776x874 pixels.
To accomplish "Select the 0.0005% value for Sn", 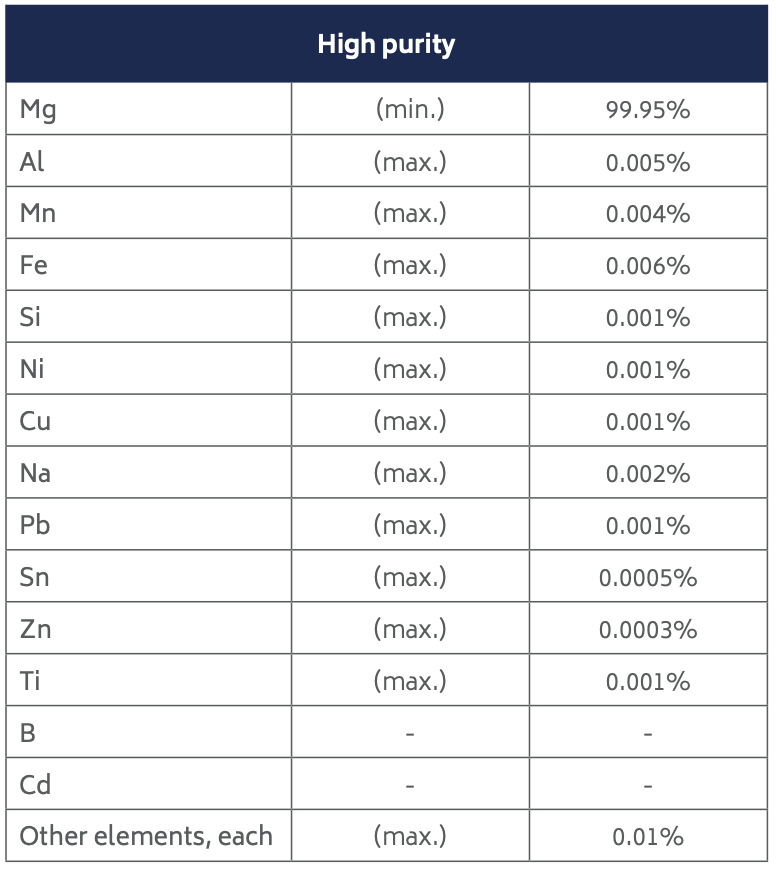I will pos(647,578).
